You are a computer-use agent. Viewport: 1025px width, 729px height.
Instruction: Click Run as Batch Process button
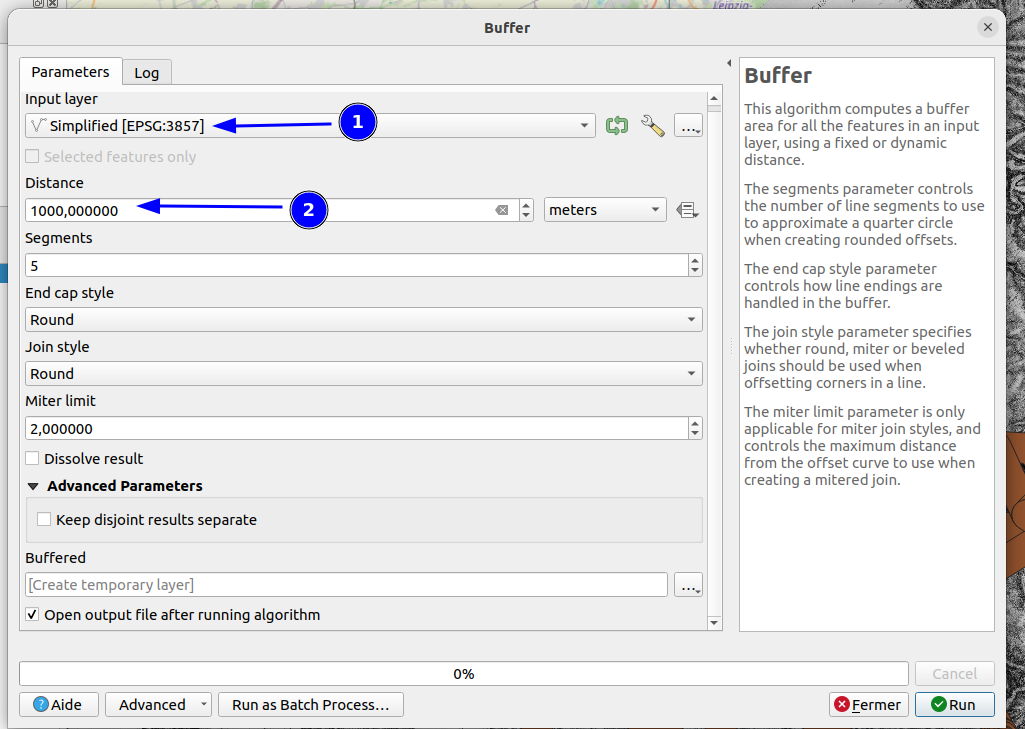point(310,705)
